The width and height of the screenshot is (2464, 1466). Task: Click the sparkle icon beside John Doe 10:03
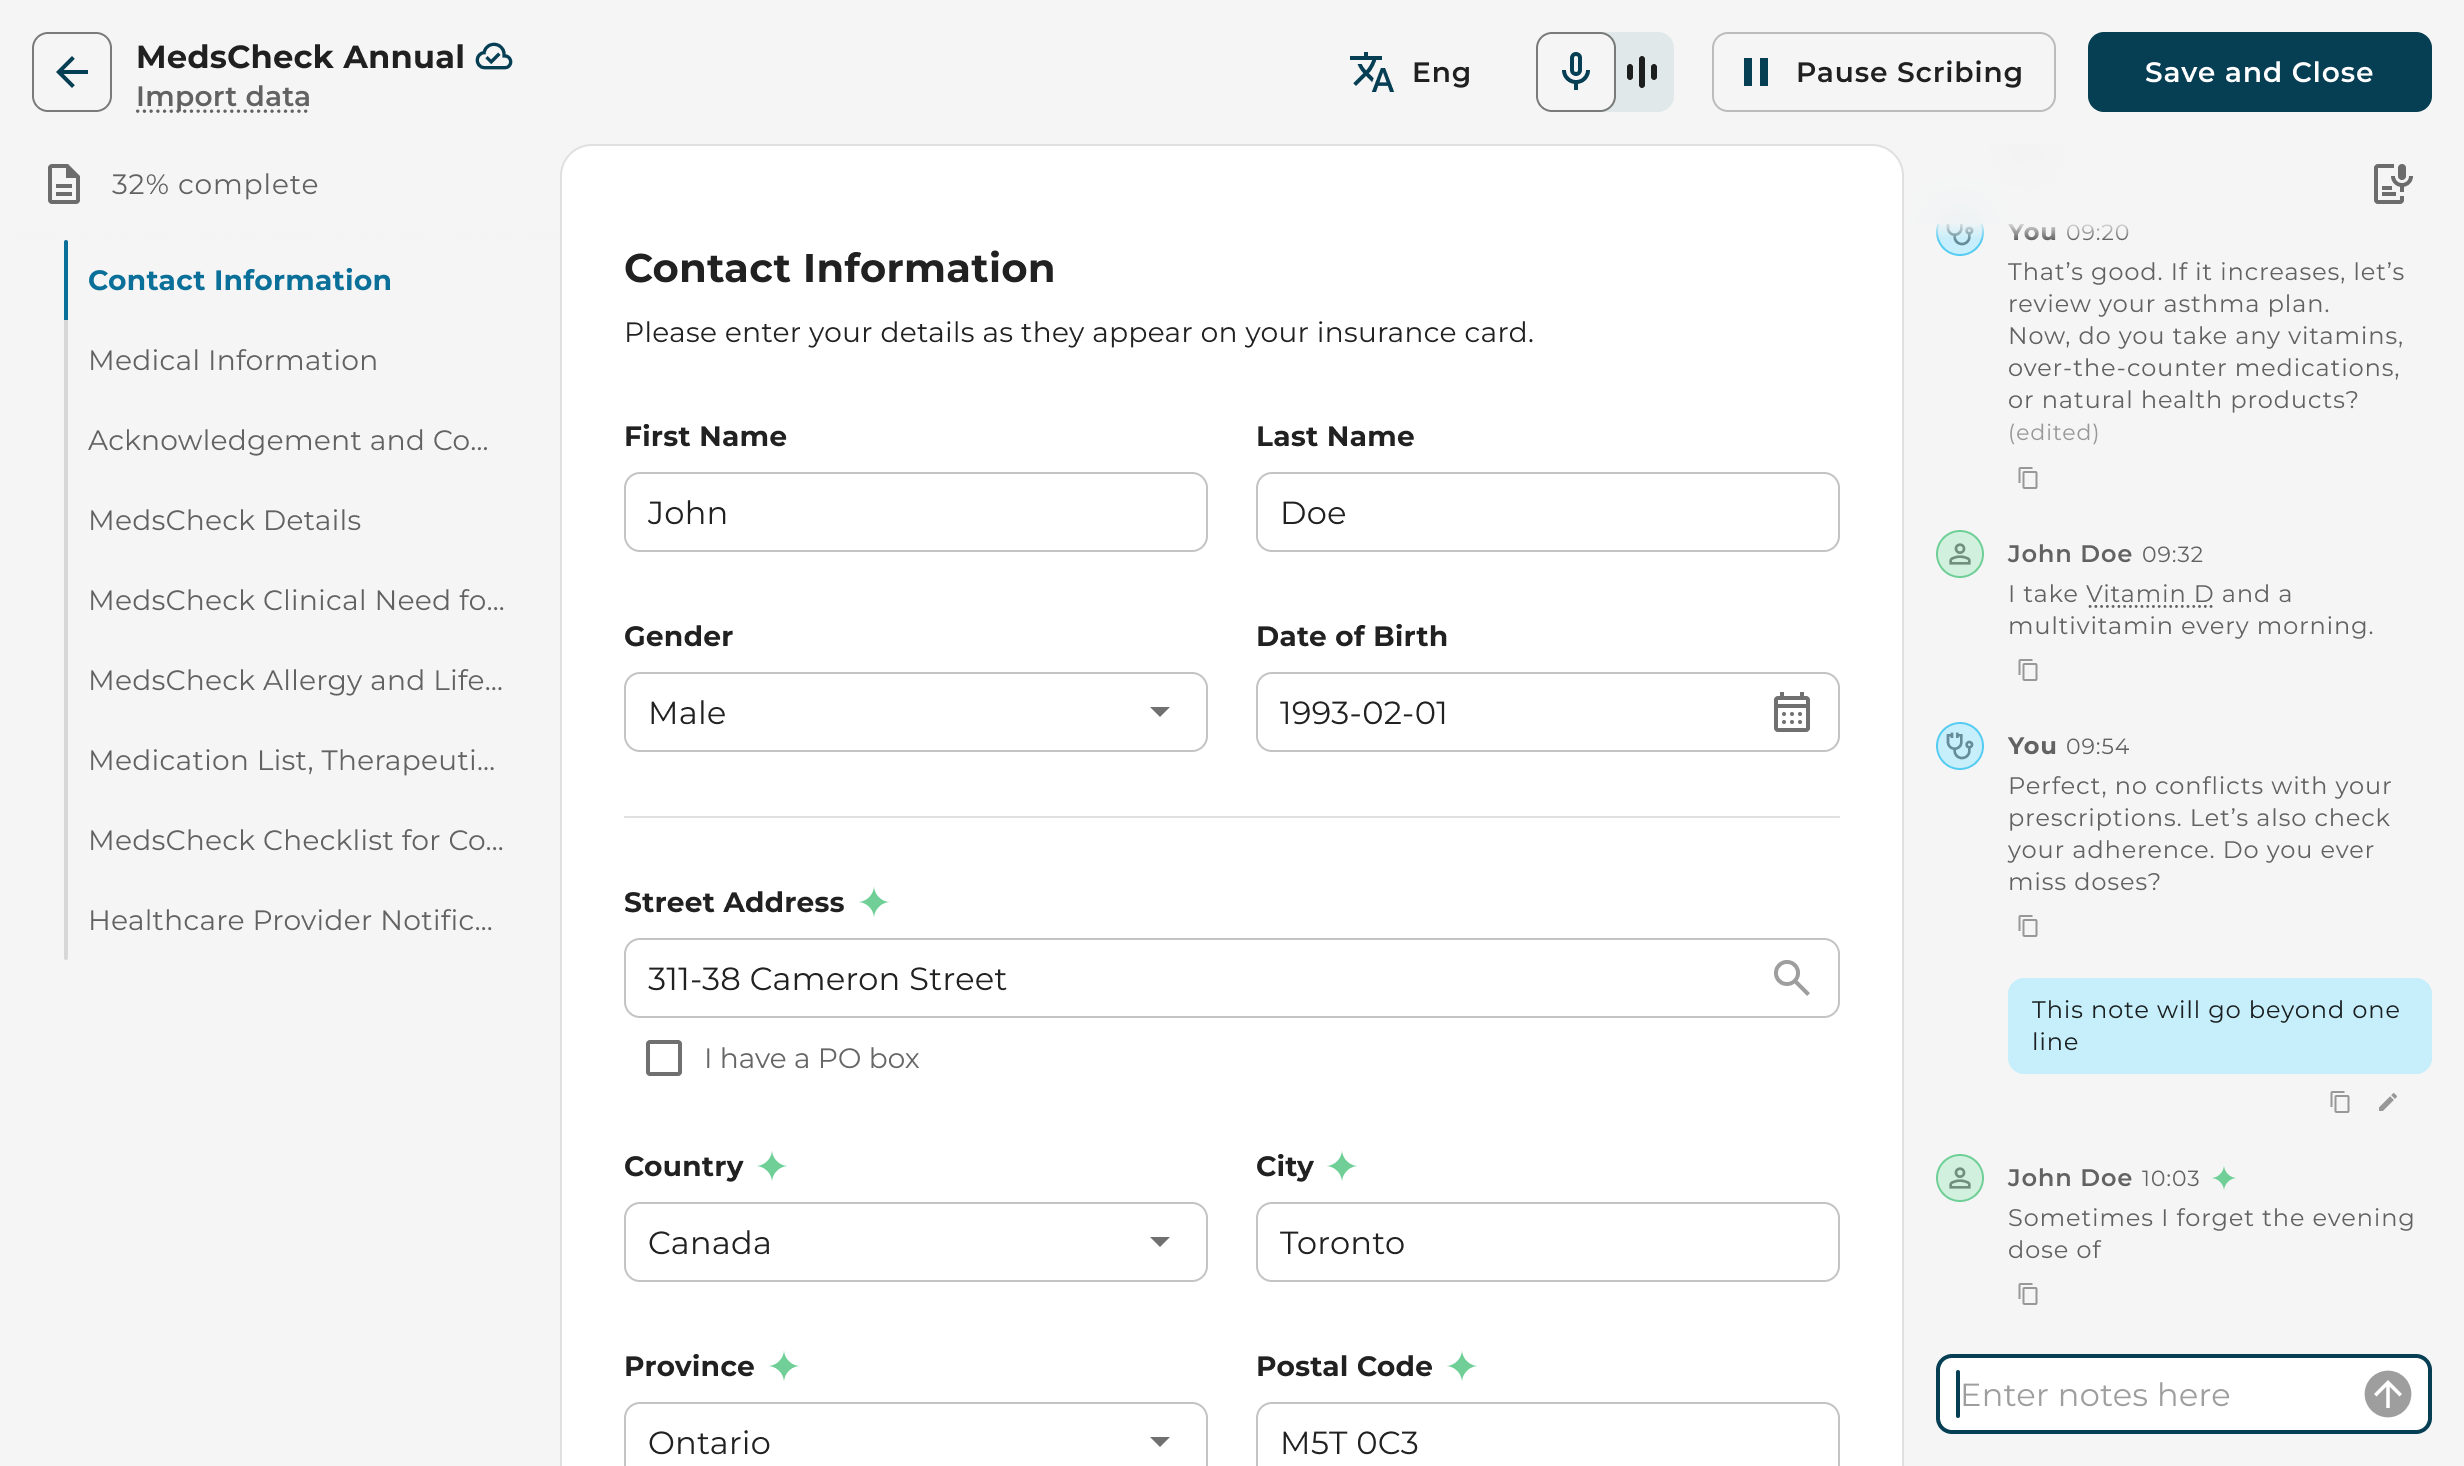[x=2224, y=1178]
